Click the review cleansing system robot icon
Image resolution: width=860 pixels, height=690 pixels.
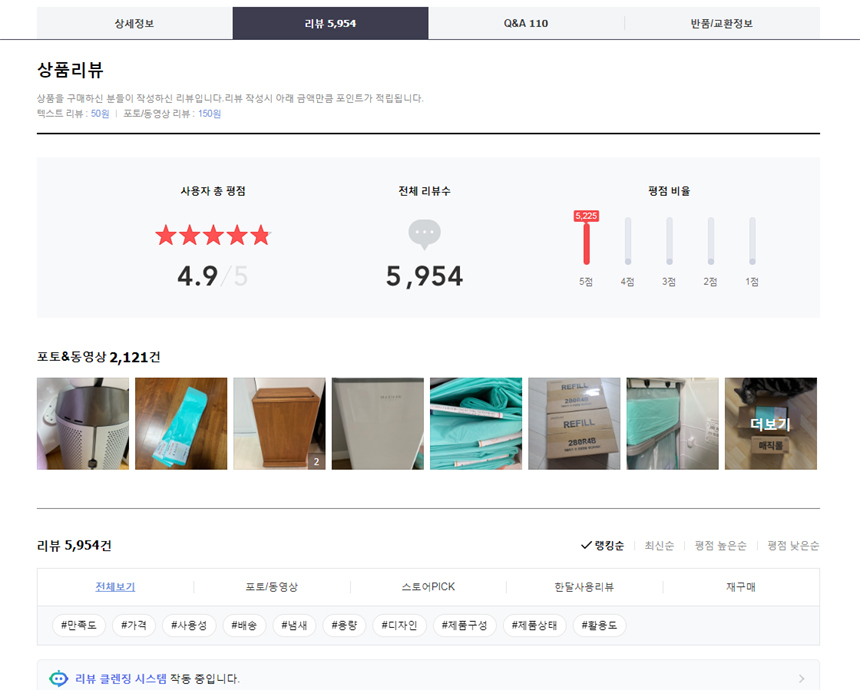pos(59,679)
